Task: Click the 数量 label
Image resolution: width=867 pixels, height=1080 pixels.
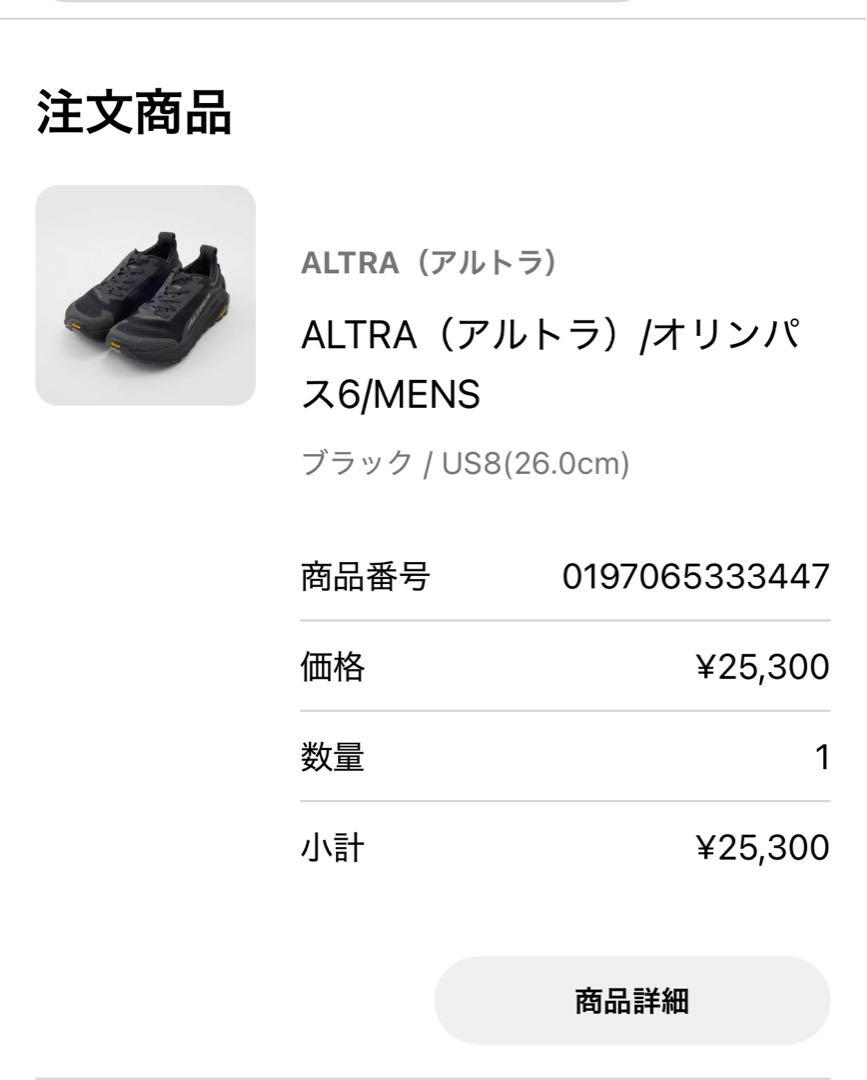Action: point(333,757)
